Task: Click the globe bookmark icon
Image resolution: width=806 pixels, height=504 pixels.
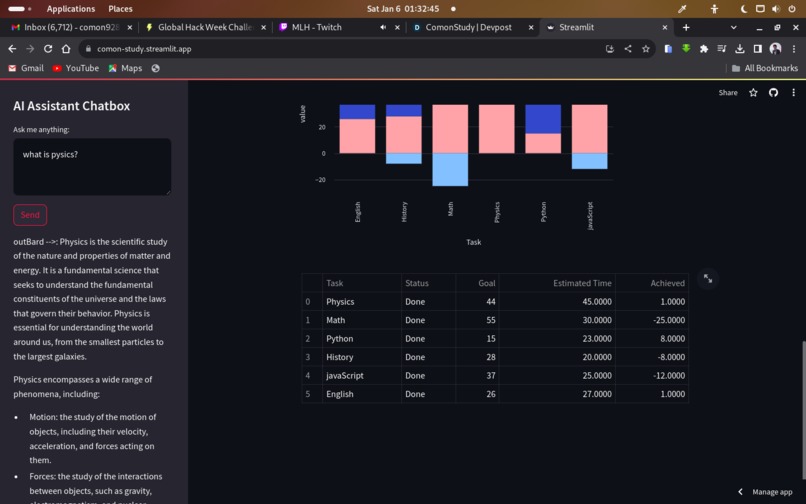Action: point(155,68)
